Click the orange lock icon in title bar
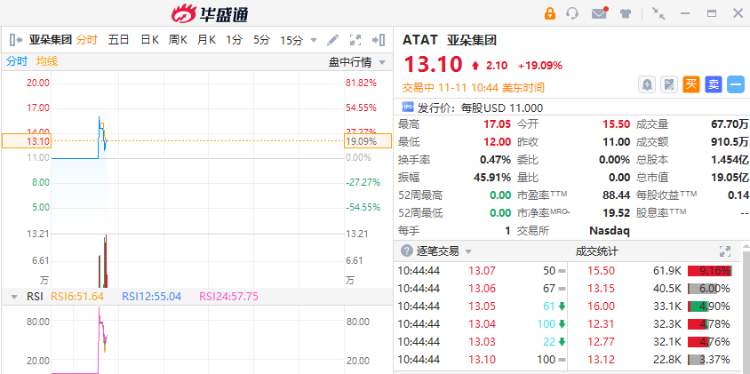 click(x=550, y=13)
